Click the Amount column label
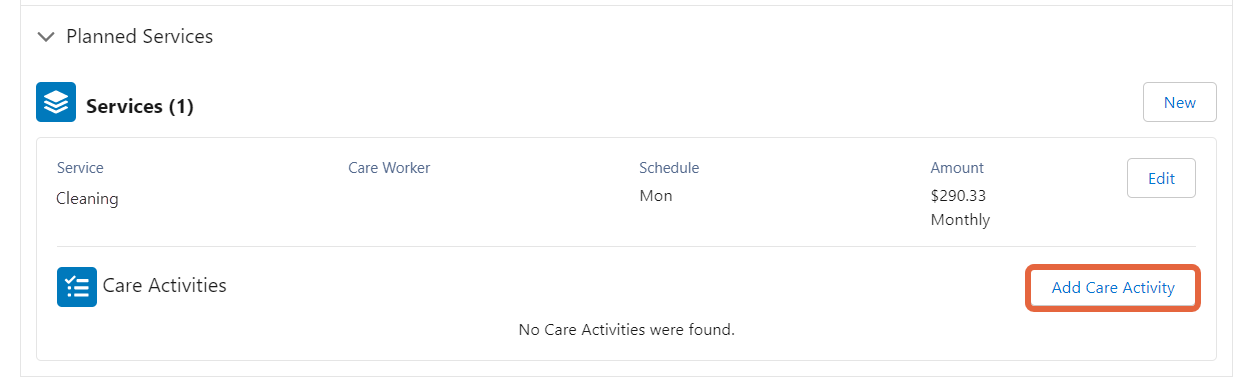This screenshot has height=379, width=1253. pyautogui.click(x=957, y=168)
